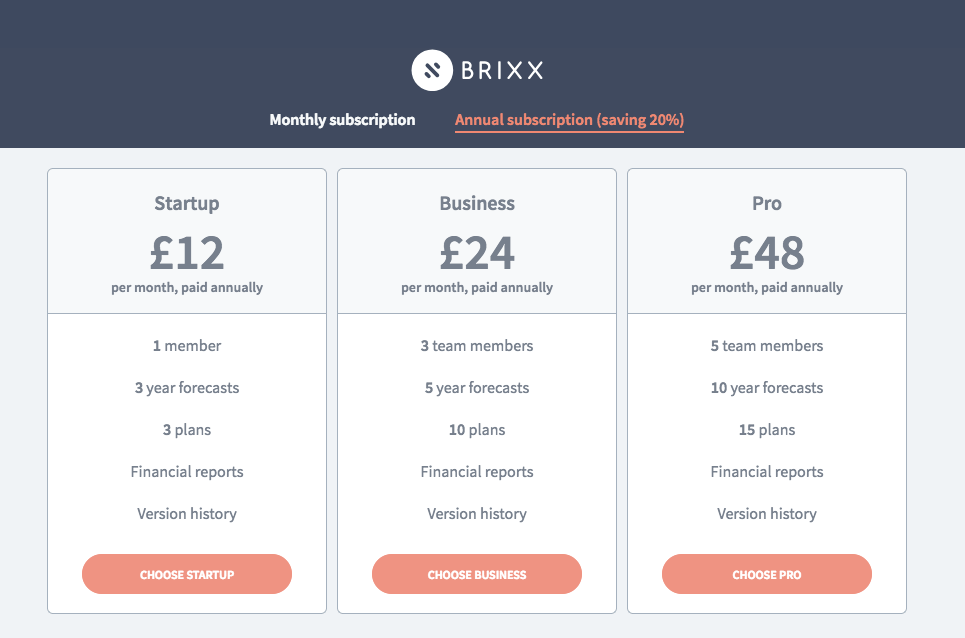Click the Pro plan heading
The width and height of the screenshot is (965, 638).
[x=767, y=204]
